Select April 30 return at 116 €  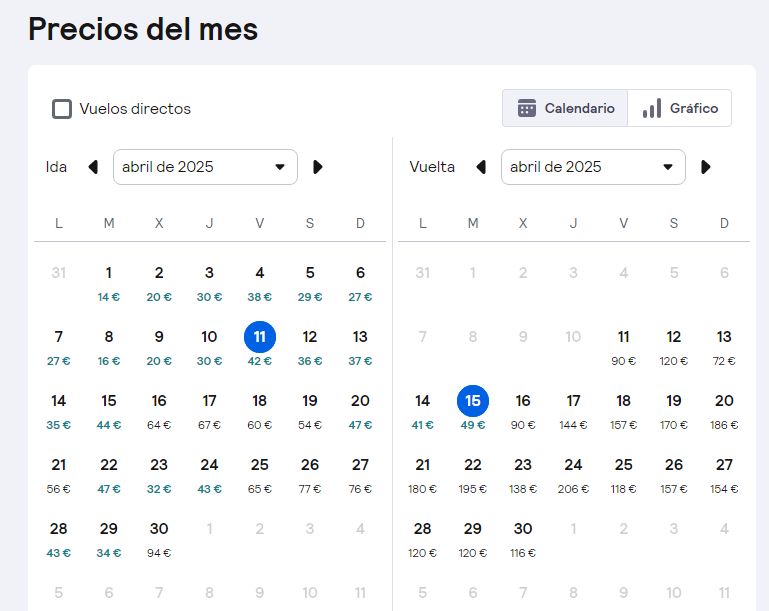pos(523,540)
